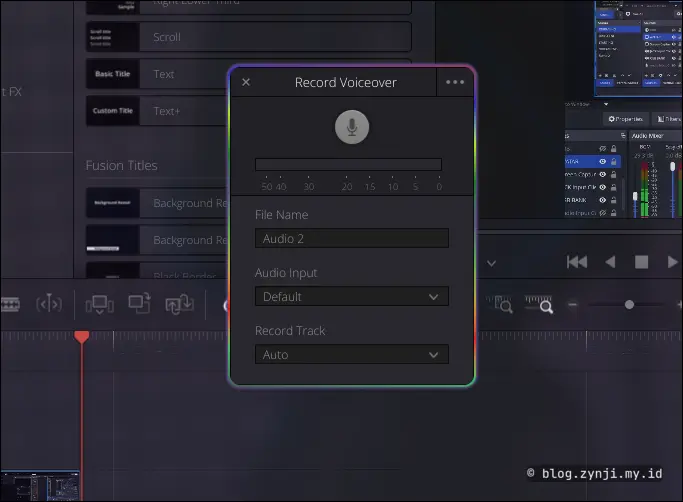Choose the Text basic title
683x502 pixels.
tap(248, 74)
